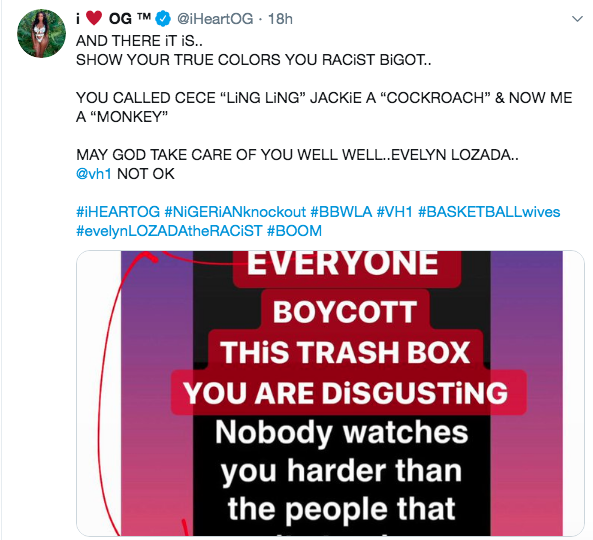
Task: Open the #BBWLA hashtag
Action: tap(341, 212)
